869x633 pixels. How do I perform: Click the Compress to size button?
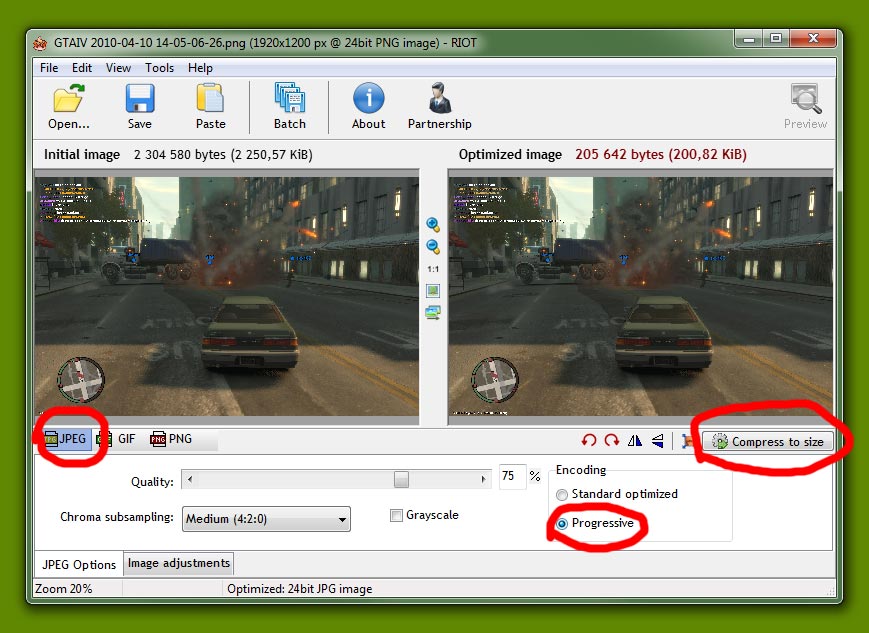768,441
